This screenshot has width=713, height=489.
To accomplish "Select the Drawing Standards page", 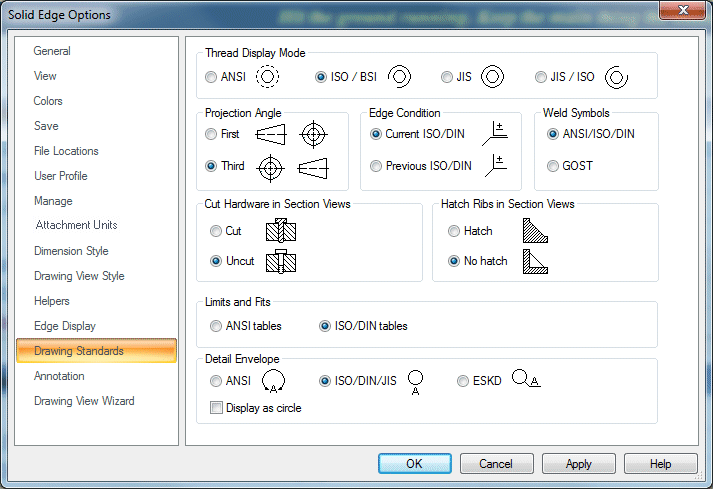I will [96, 351].
